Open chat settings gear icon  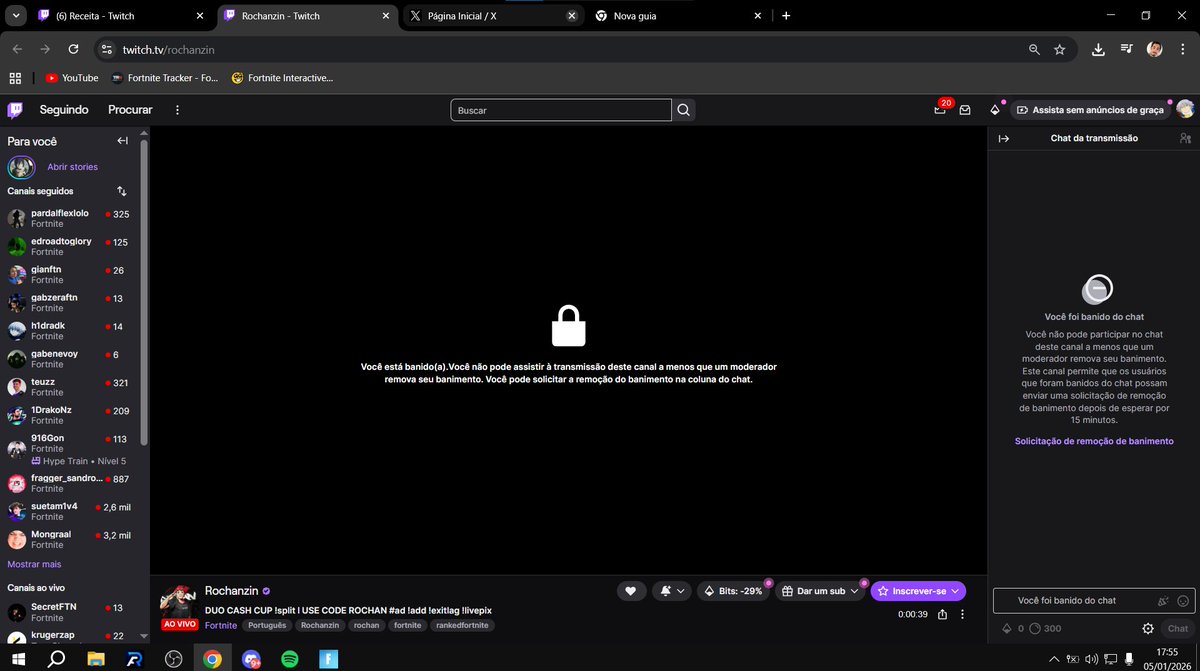click(x=1148, y=628)
